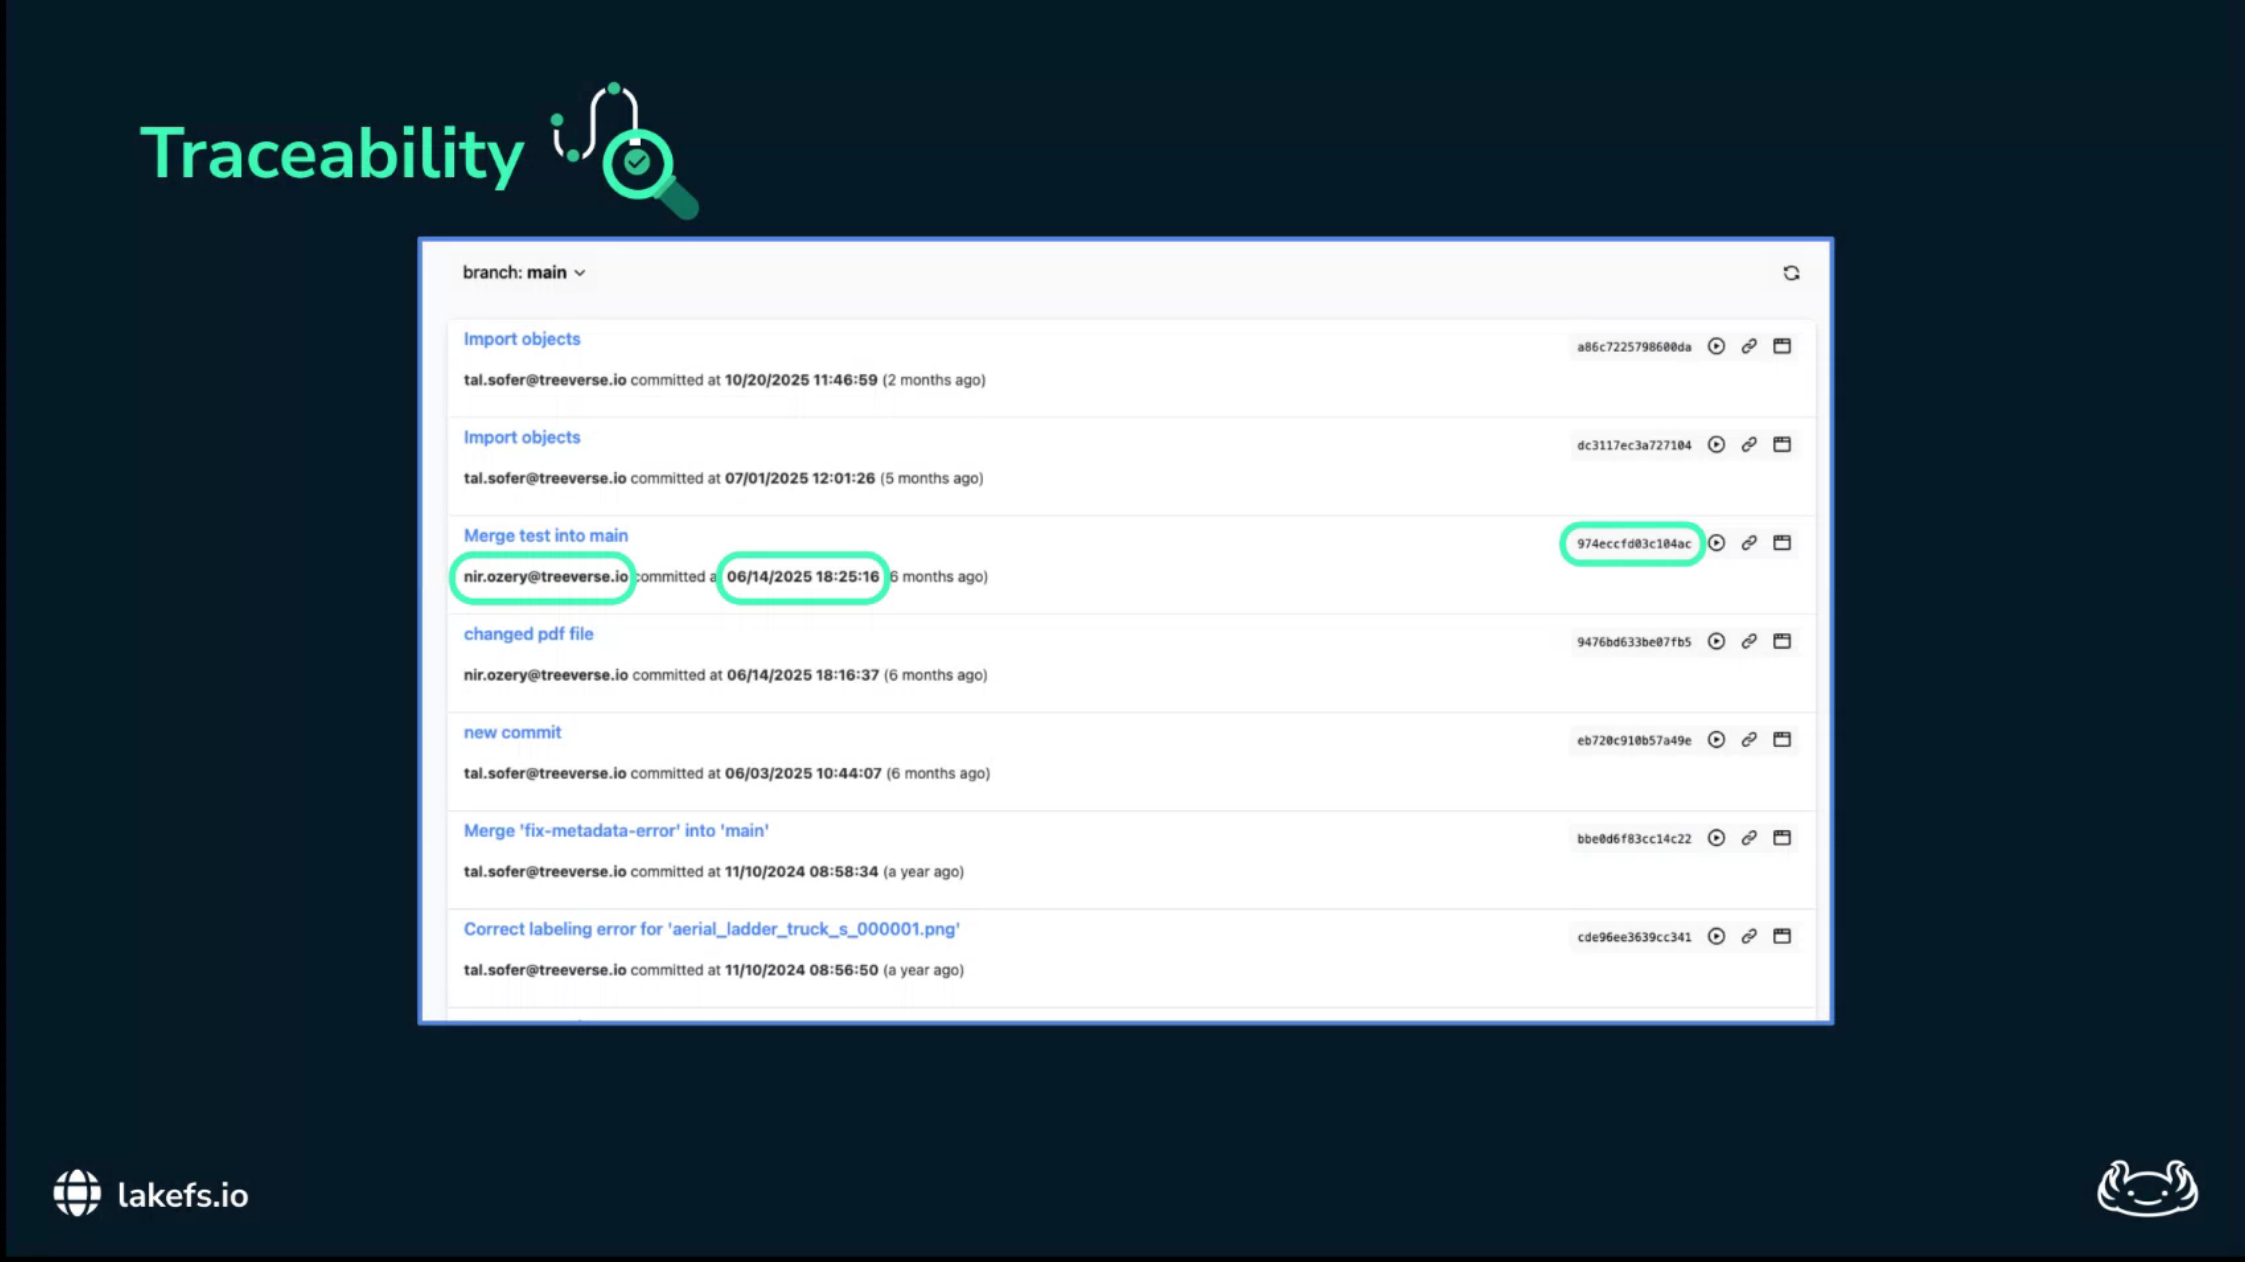The image size is (2245, 1262).
Task: Copy link icon for commit eb720c910b57a49e
Action: pyautogui.click(x=1749, y=740)
